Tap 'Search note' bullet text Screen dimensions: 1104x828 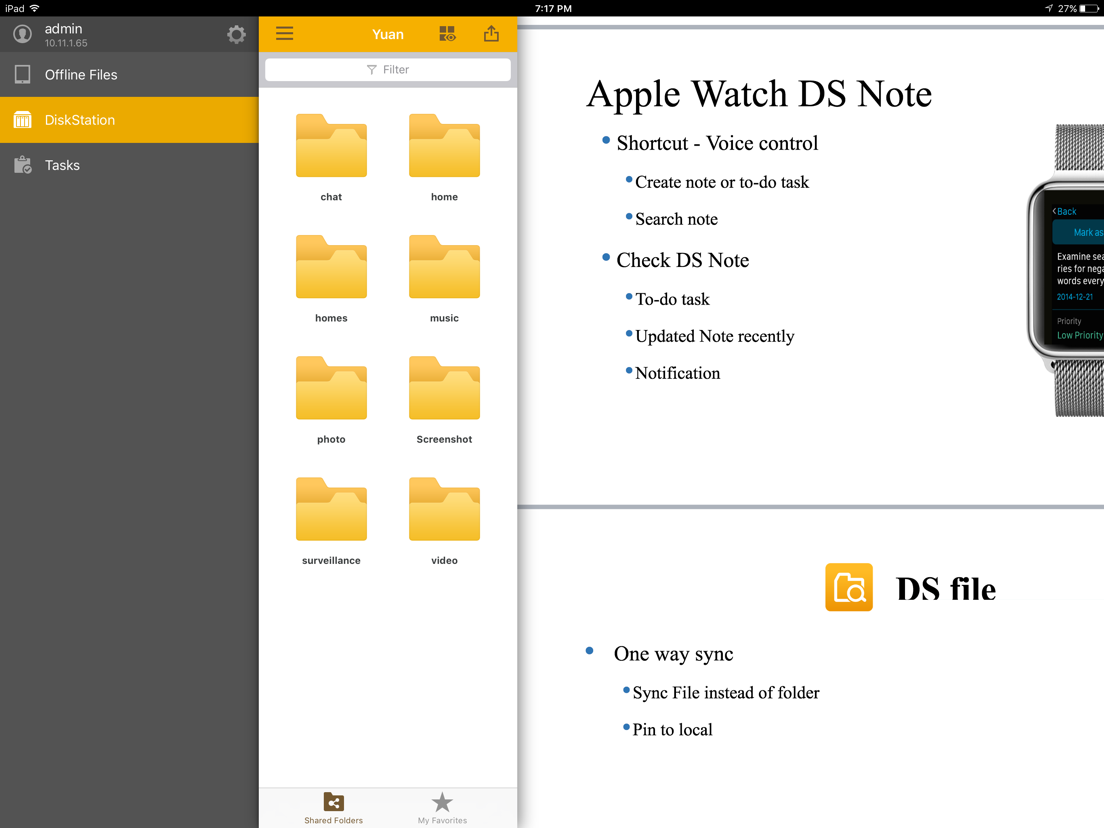click(677, 219)
